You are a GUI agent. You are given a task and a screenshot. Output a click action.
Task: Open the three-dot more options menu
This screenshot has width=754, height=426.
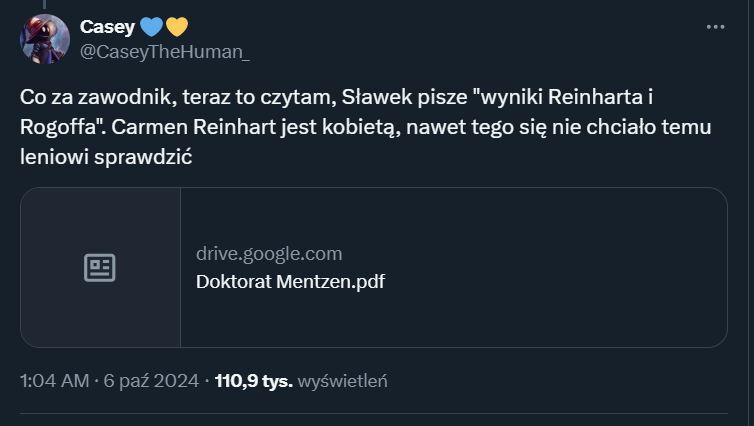pyautogui.click(x=715, y=27)
